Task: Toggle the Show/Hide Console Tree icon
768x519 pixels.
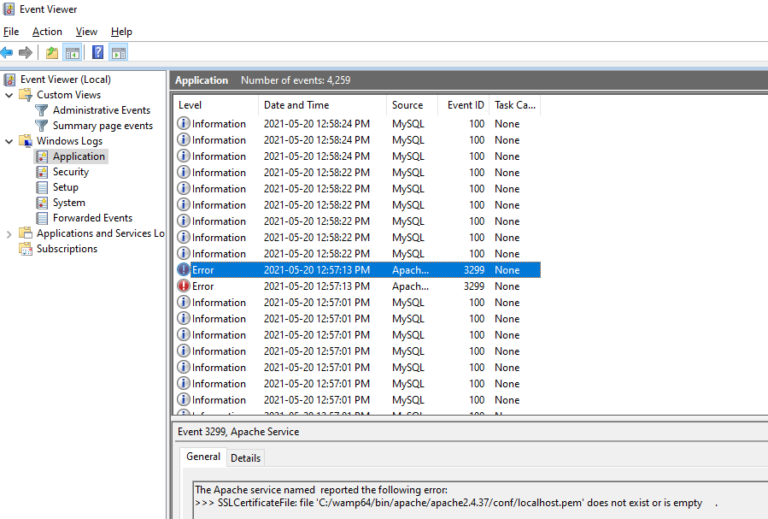Action: [72, 53]
